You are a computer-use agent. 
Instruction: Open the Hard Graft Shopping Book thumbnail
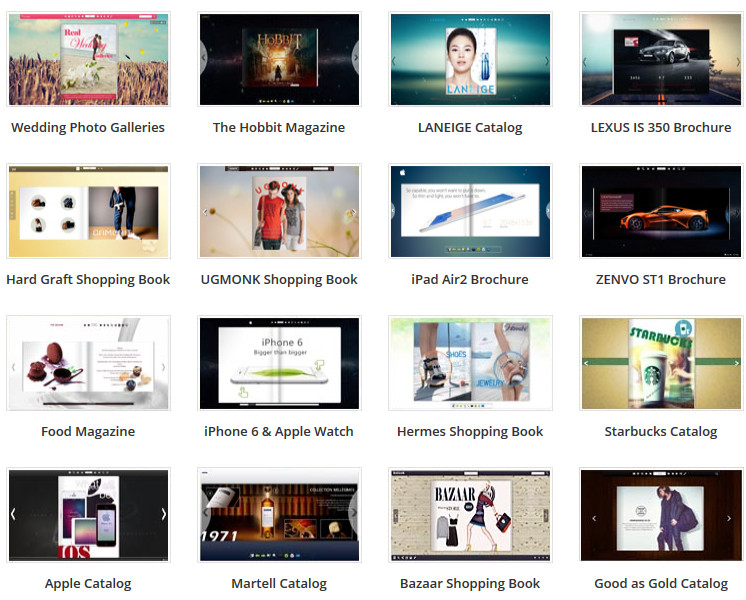(88, 211)
